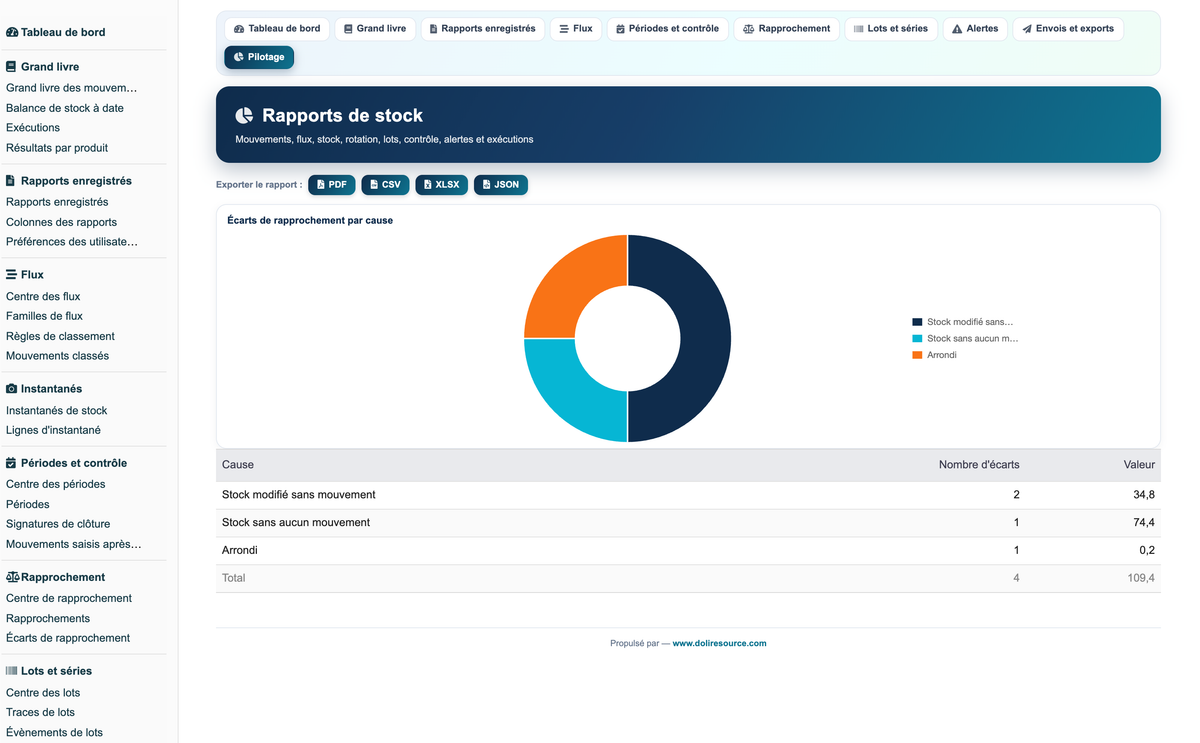Screen dimensions: 1200x743
Task: Click the Grand livre book icon in sidebar
Action: [x=11, y=67]
